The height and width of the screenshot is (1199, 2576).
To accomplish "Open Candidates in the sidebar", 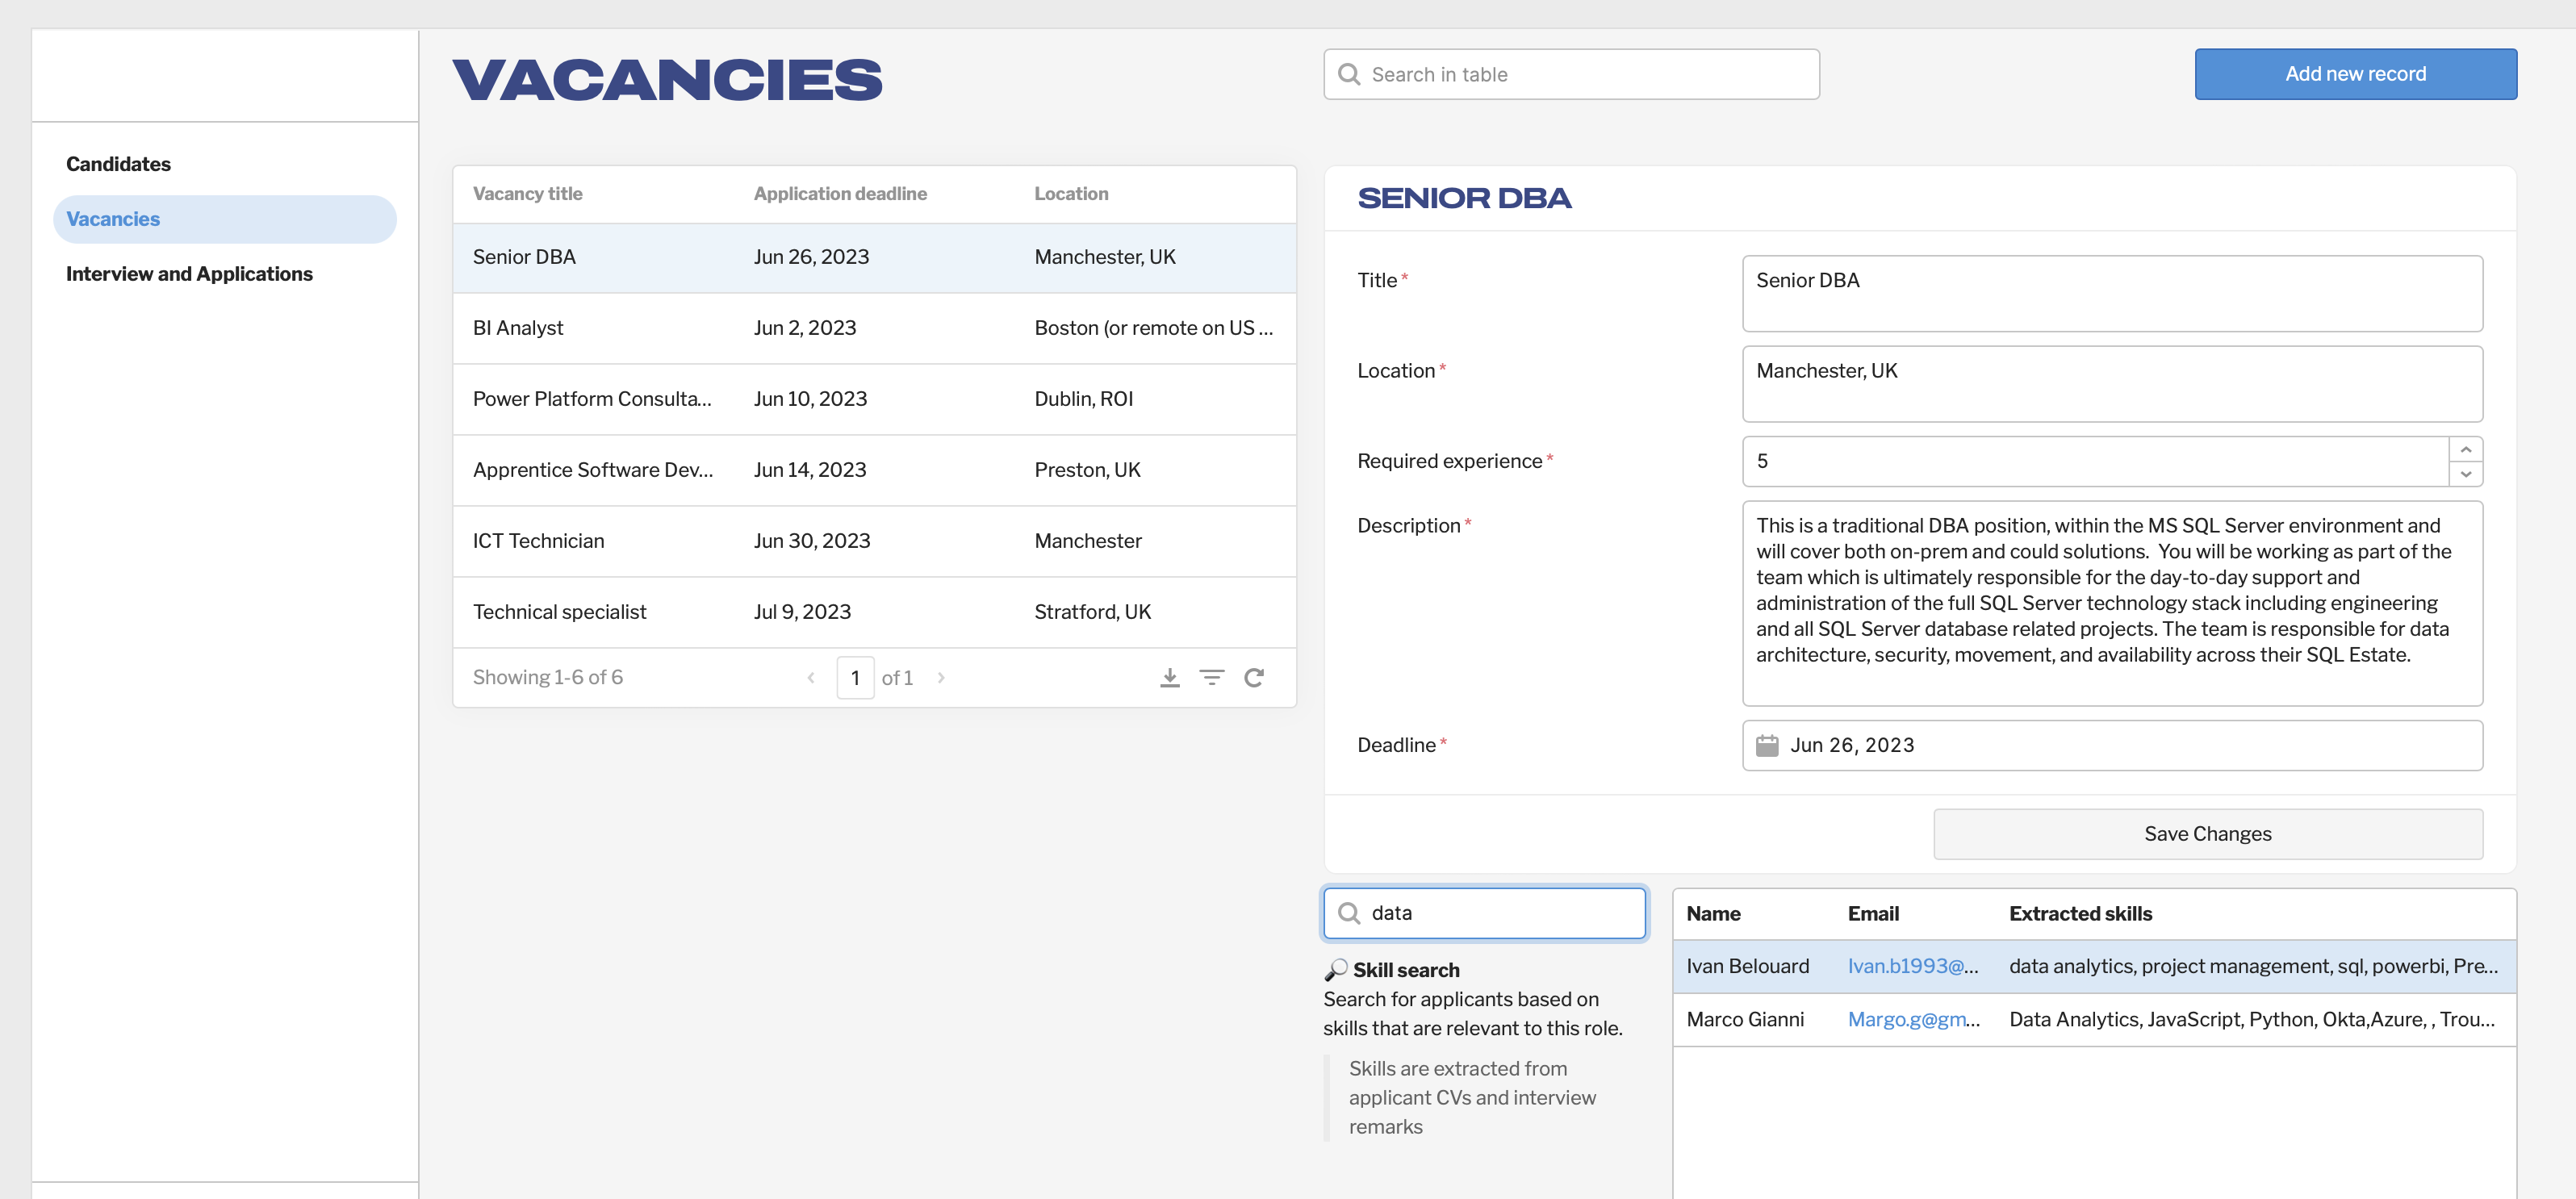I will (118, 164).
